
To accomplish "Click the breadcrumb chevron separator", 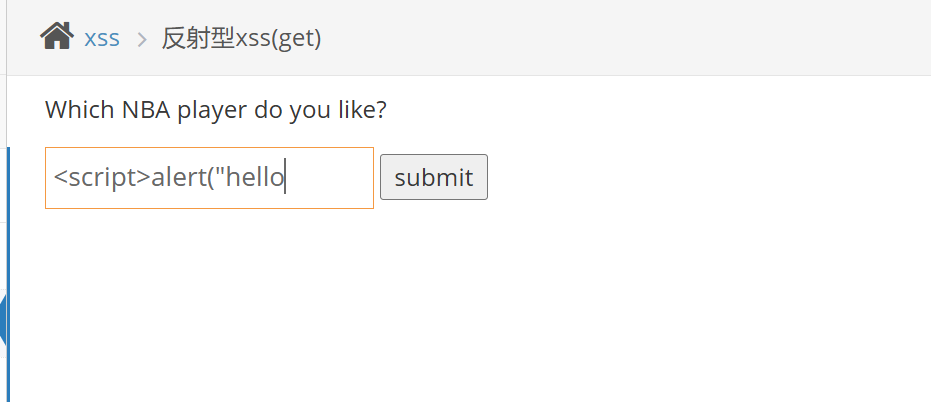I will pos(141,39).
